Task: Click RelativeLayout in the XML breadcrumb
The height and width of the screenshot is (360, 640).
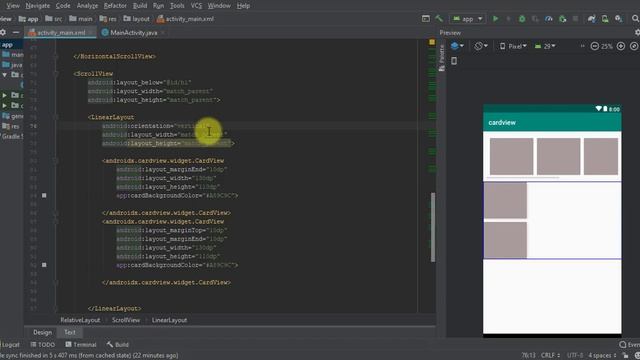Action: click(x=80, y=320)
